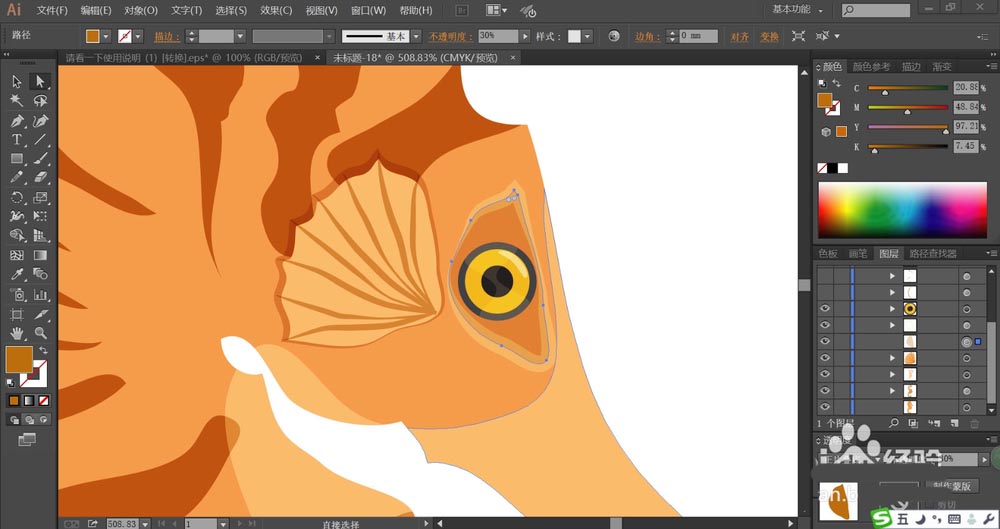Click the 对齐 align link
Image resolution: width=1000 pixels, height=529 pixels.
pyautogui.click(x=739, y=36)
